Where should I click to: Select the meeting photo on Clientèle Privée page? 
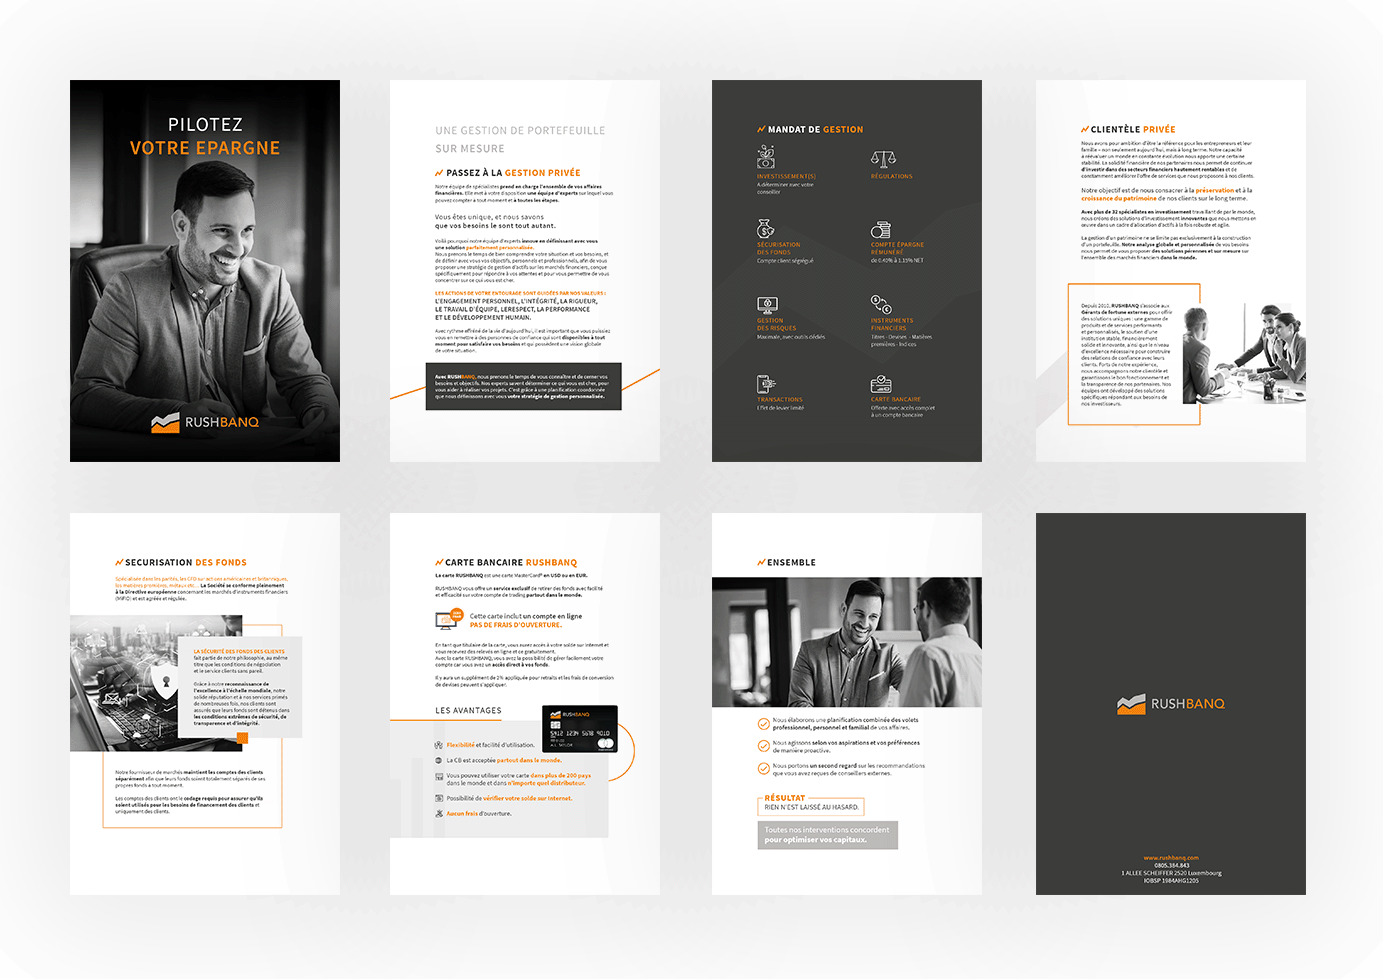pos(1244,353)
